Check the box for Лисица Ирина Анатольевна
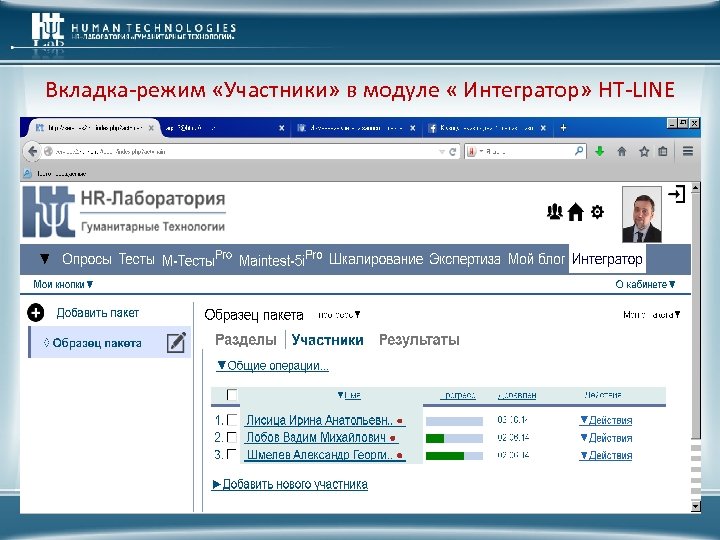Screen dimensions: 720x540 (x=232, y=420)
